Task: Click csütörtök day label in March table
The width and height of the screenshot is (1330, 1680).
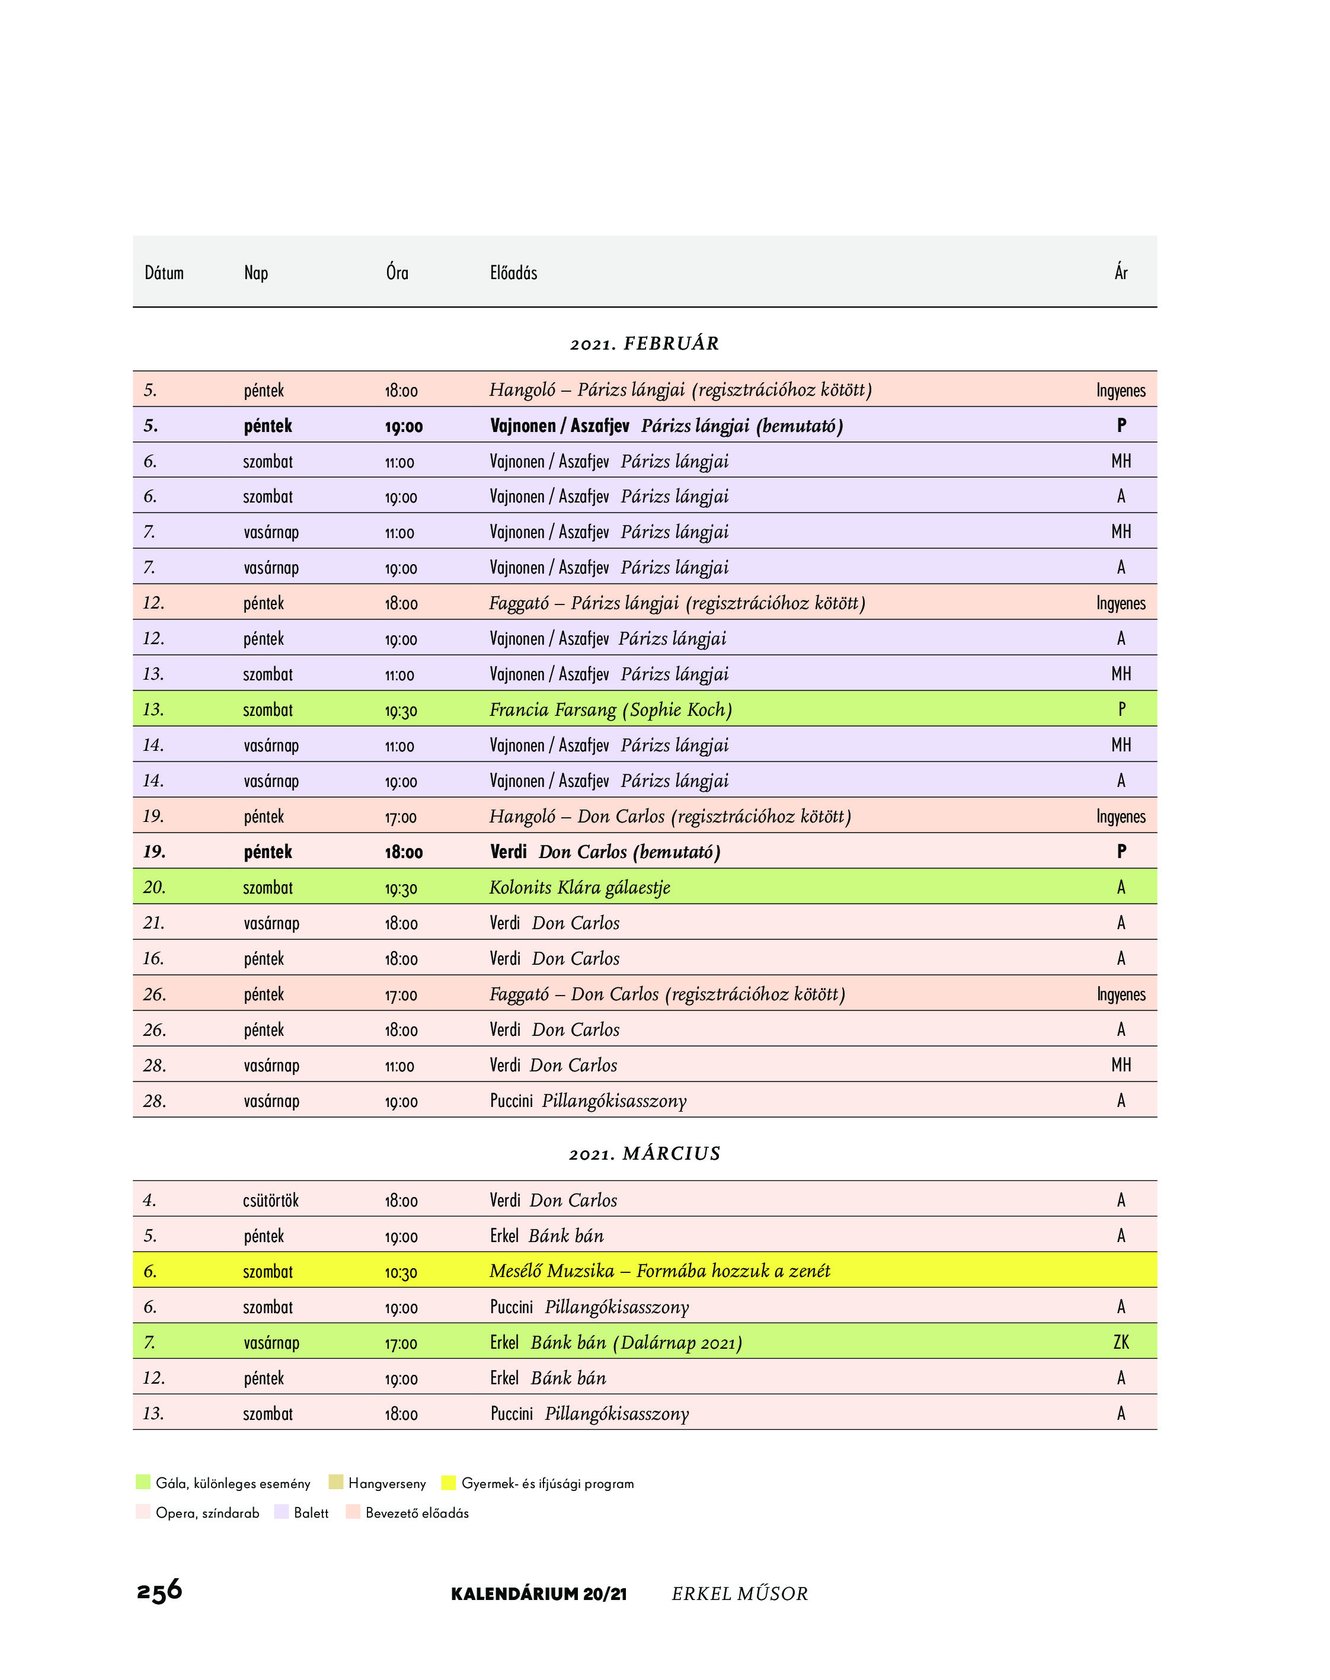Action: (271, 1200)
